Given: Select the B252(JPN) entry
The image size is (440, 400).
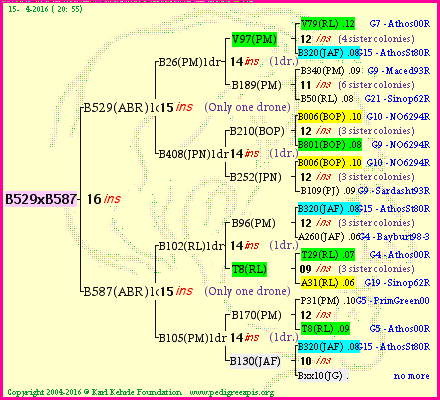Looking at the screenshot, I should coord(255,177).
